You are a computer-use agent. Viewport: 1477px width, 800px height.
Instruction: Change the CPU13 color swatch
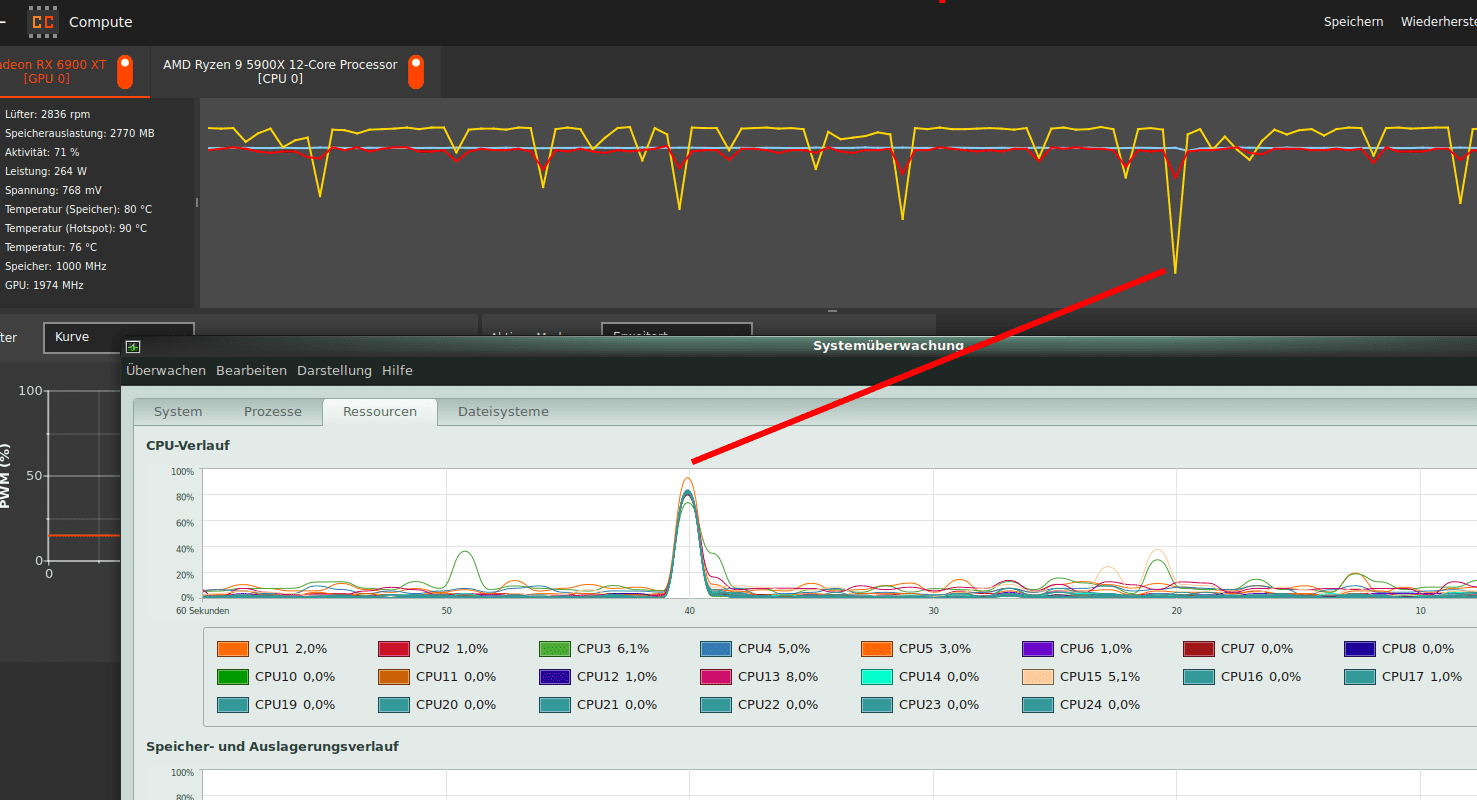pyautogui.click(x=716, y=677)
